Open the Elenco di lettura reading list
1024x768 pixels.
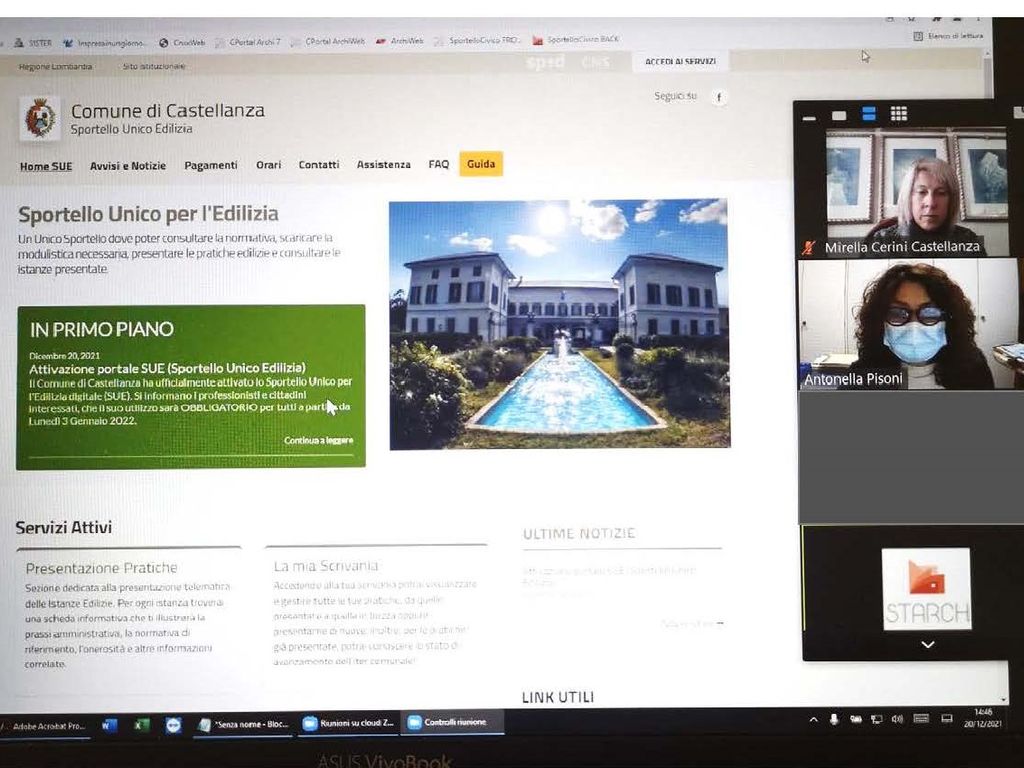(948, 36)
